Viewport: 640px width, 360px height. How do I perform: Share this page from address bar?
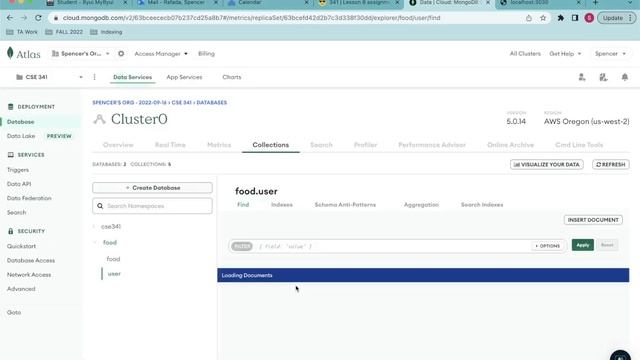pos(529,18)
